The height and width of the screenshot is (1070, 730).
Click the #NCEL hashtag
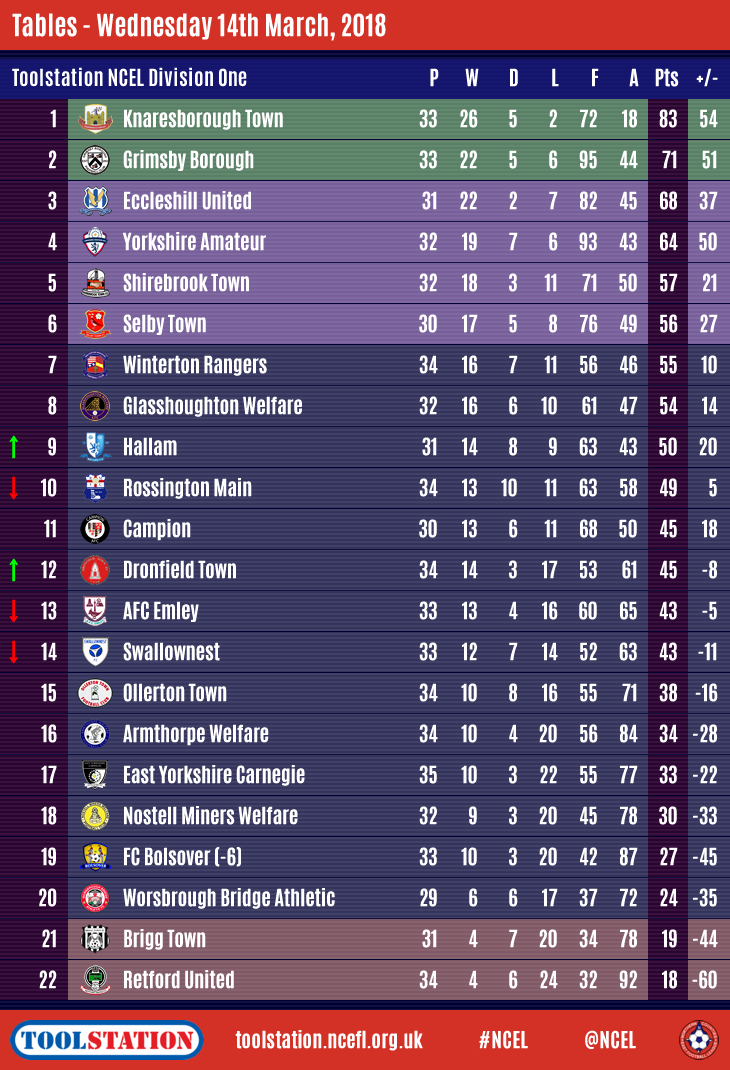[x=504, y=1040]
